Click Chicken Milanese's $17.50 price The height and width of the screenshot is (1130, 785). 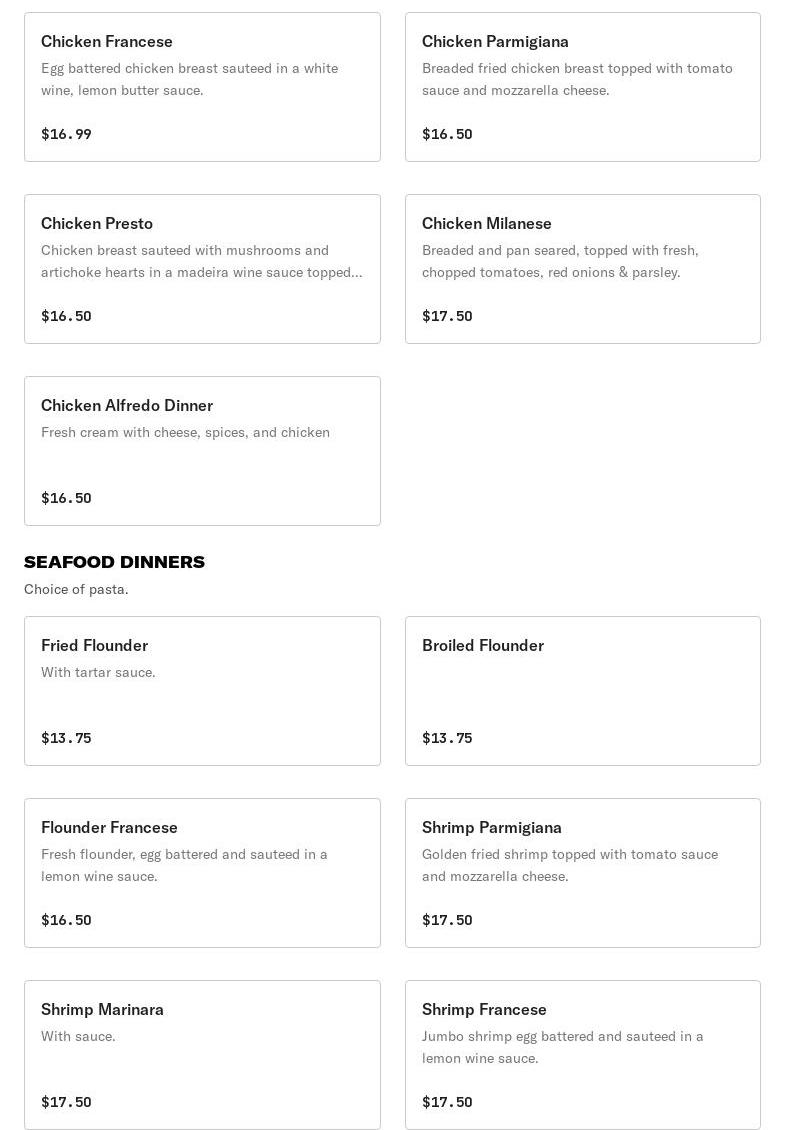pyautogui.click(x=447, y=316)
